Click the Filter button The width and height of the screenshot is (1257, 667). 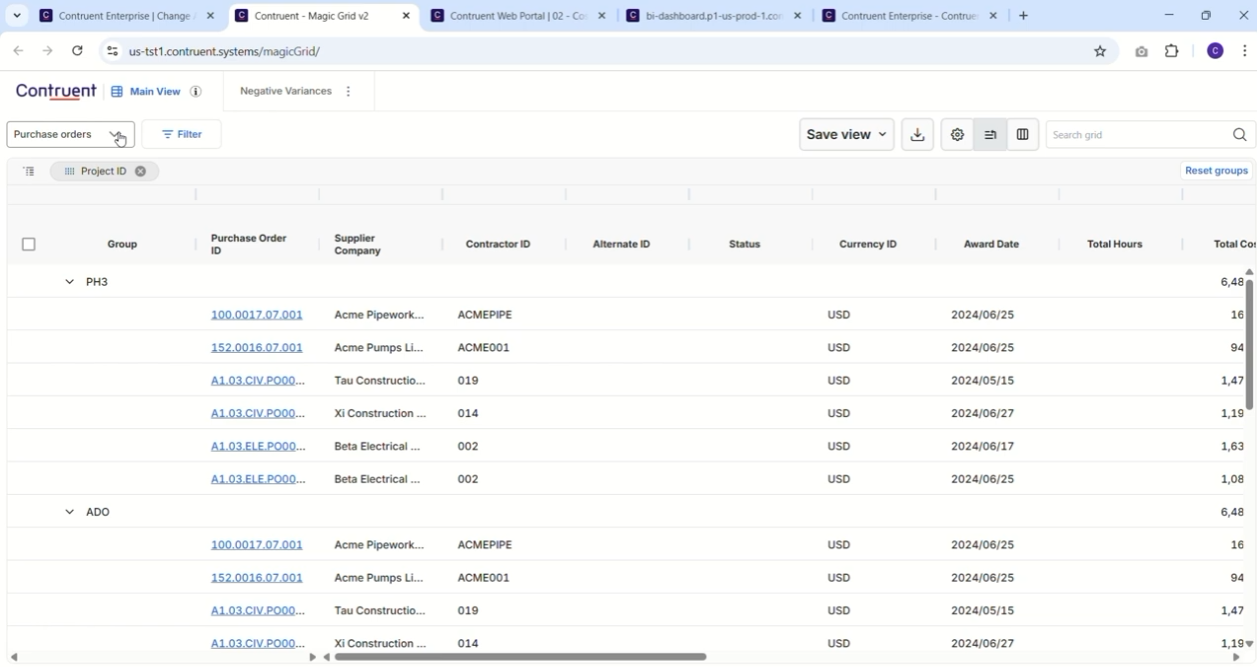coord(182,134)
